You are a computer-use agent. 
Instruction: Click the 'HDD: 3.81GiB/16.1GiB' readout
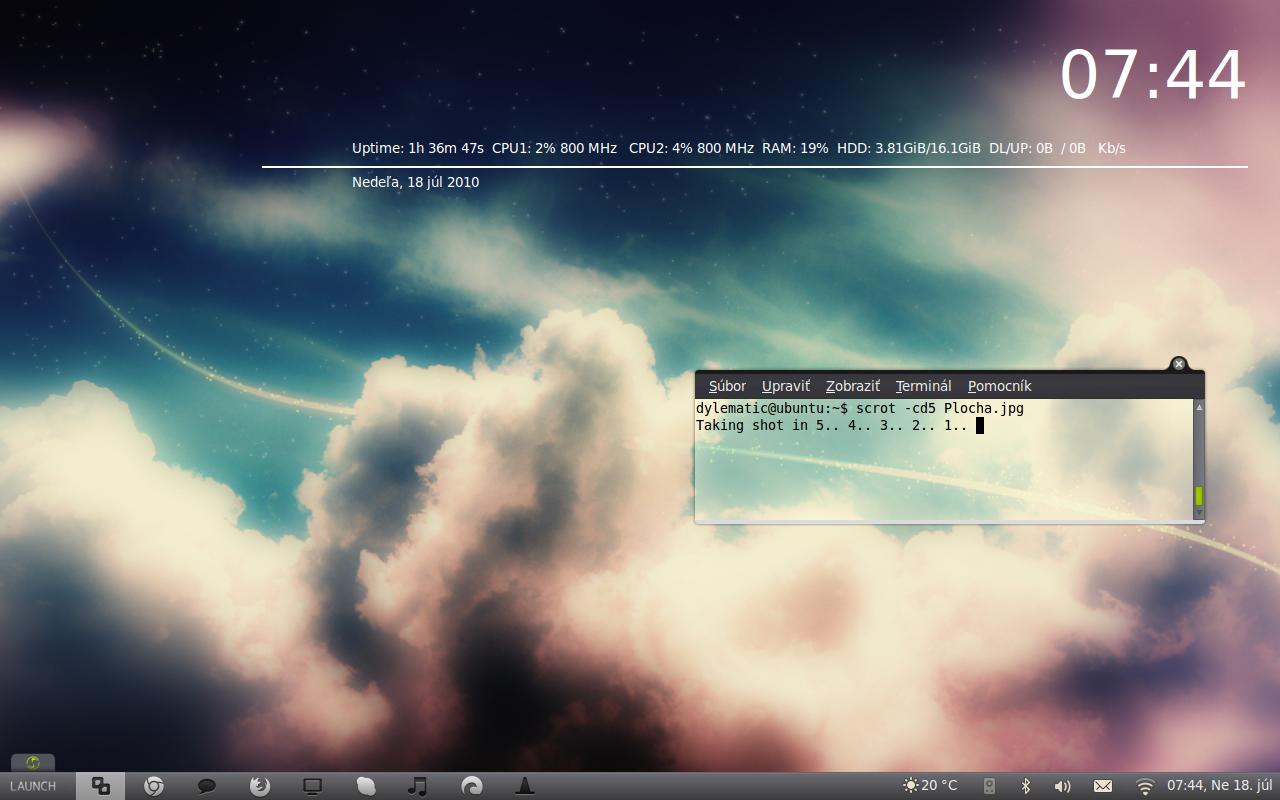[909, 148]
